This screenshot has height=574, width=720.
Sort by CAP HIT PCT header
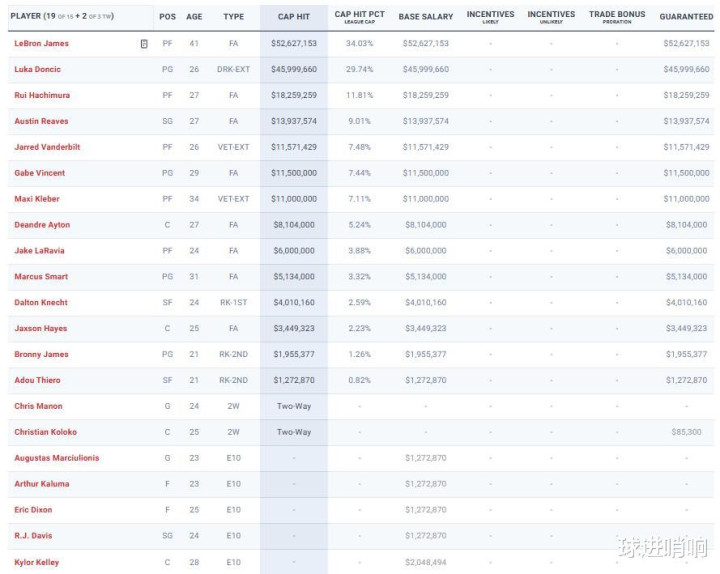click(359, 16)
